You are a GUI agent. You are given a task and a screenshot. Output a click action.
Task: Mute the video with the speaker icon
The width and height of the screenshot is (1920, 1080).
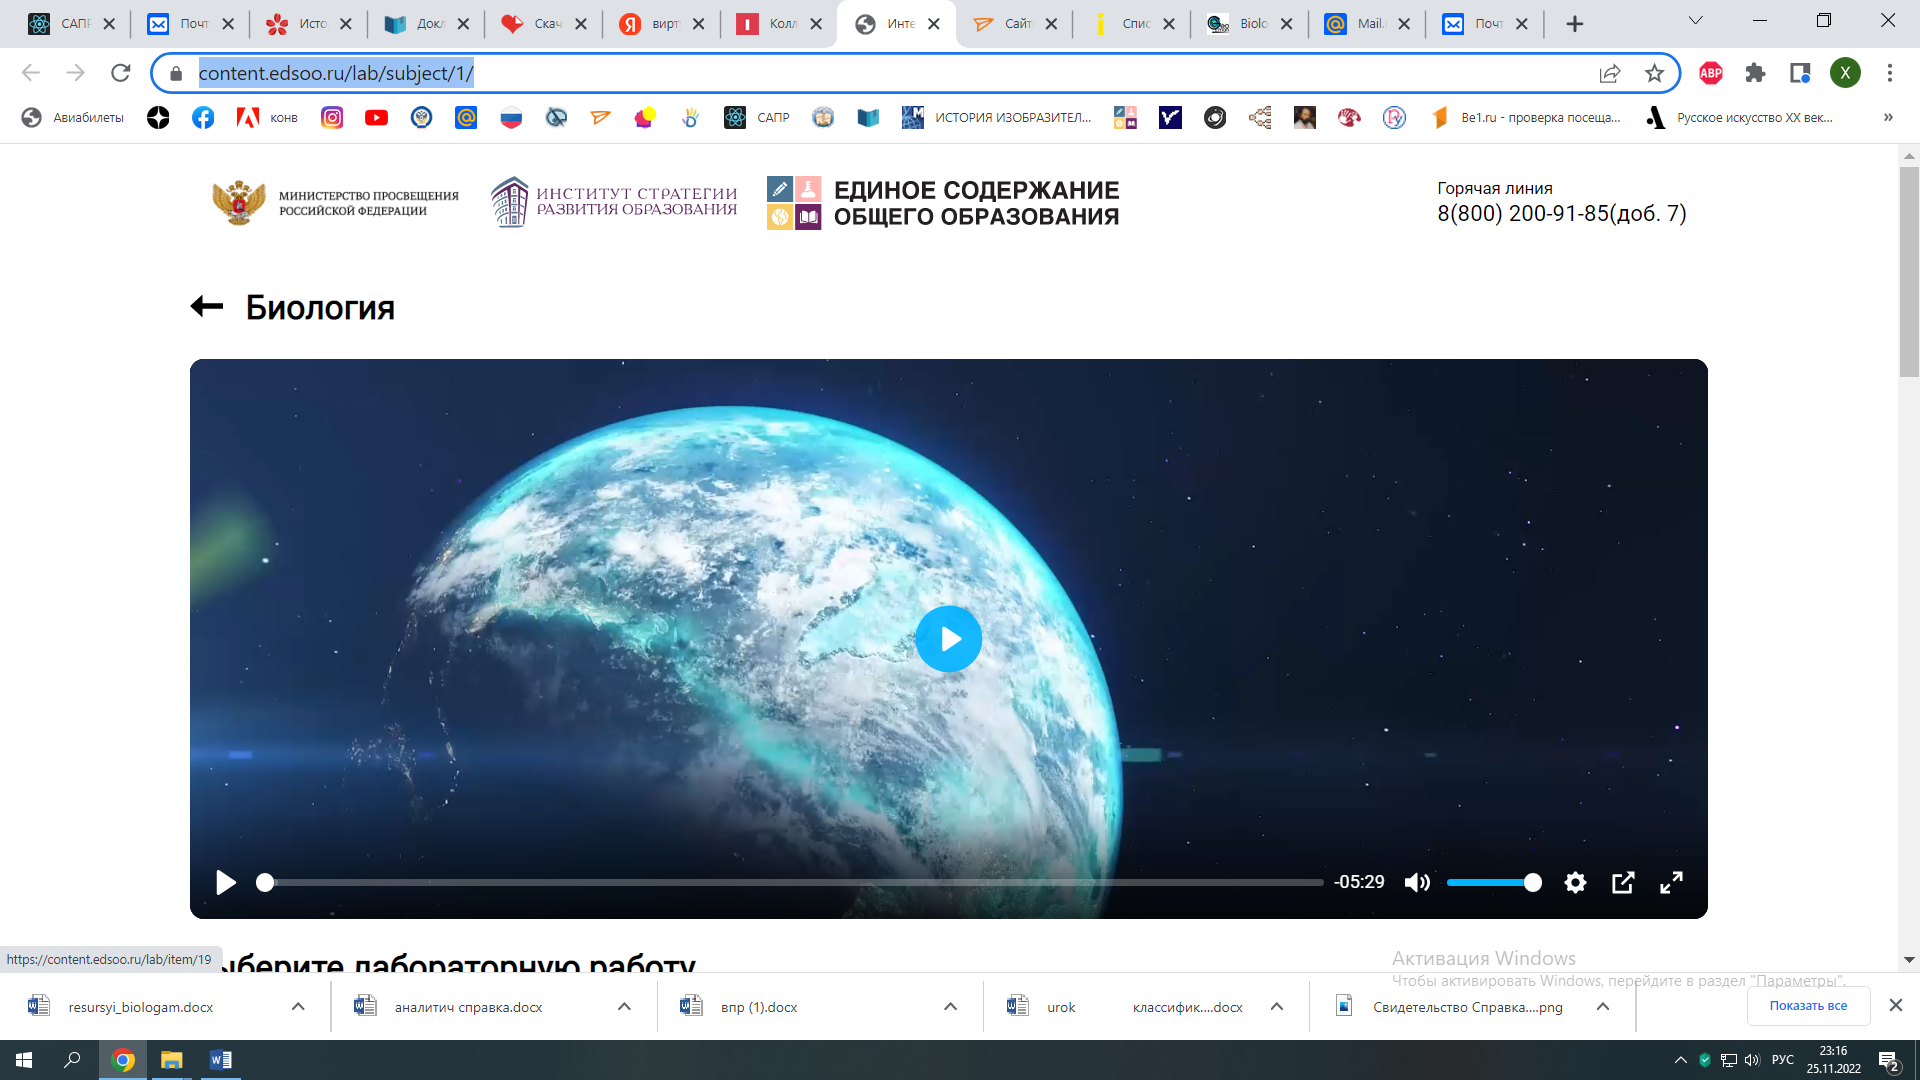[1417, 882]
